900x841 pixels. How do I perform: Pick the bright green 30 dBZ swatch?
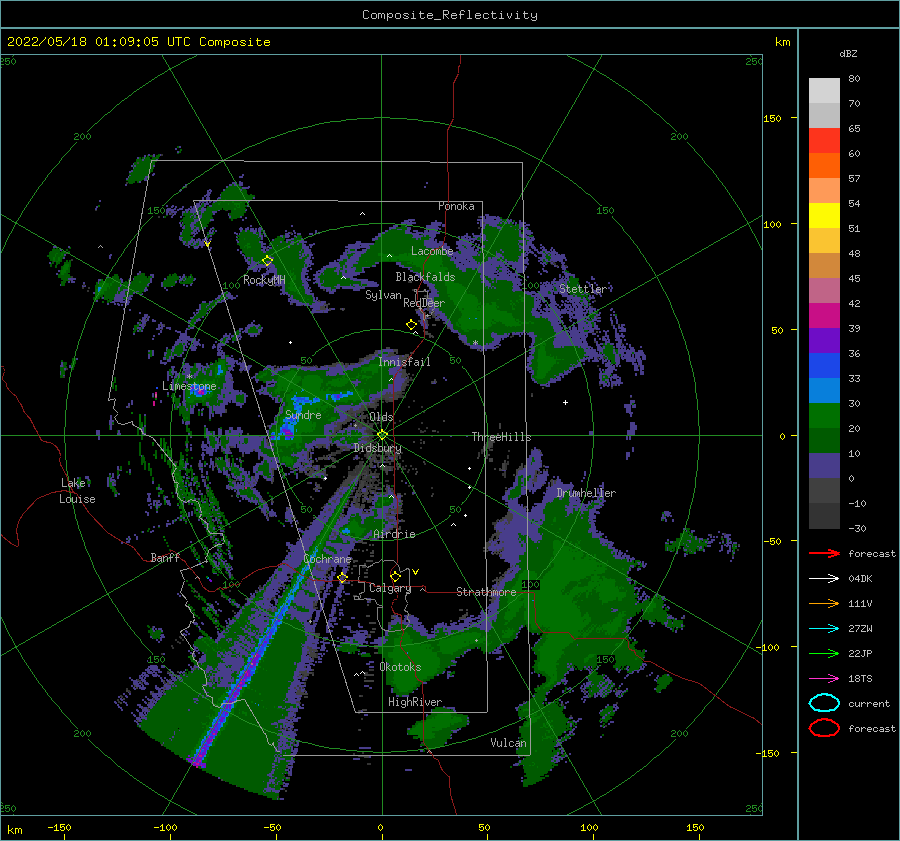pyautogui.click(x=824, y=416)
